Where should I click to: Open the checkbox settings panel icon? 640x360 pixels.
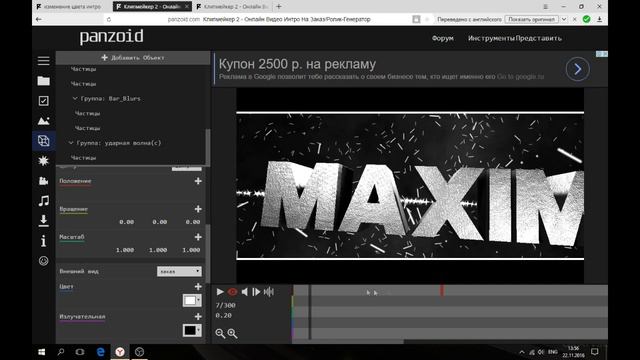click(x=44, y=101)
